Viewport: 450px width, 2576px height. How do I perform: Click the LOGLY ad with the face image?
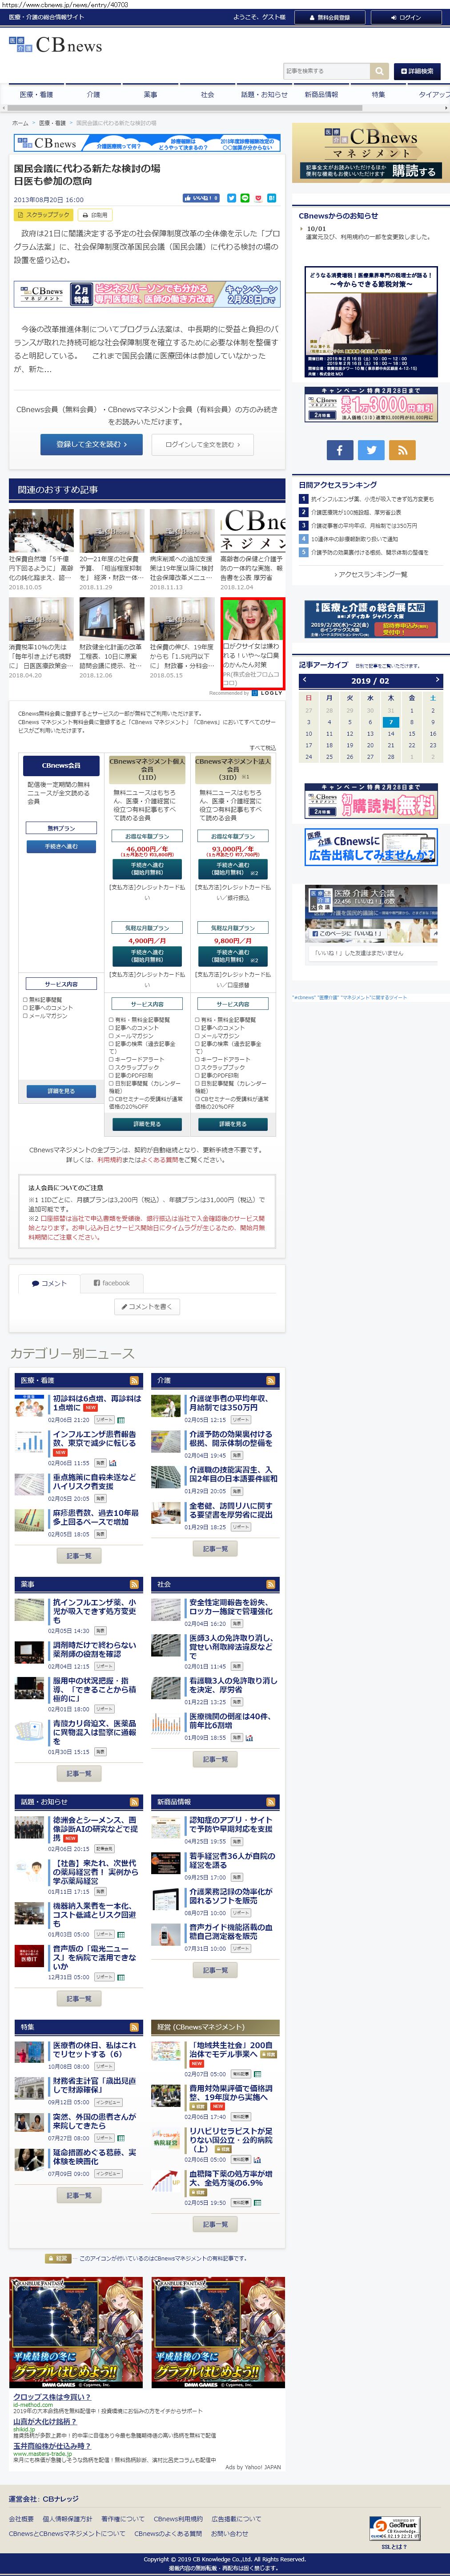pos(253,645)
